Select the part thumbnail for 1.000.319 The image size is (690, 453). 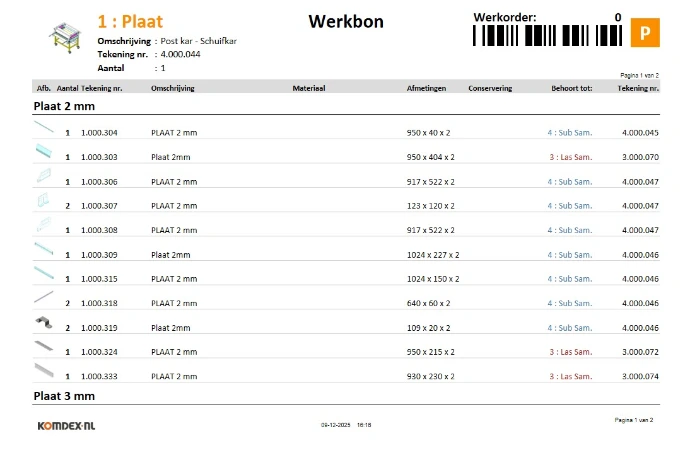43,323
